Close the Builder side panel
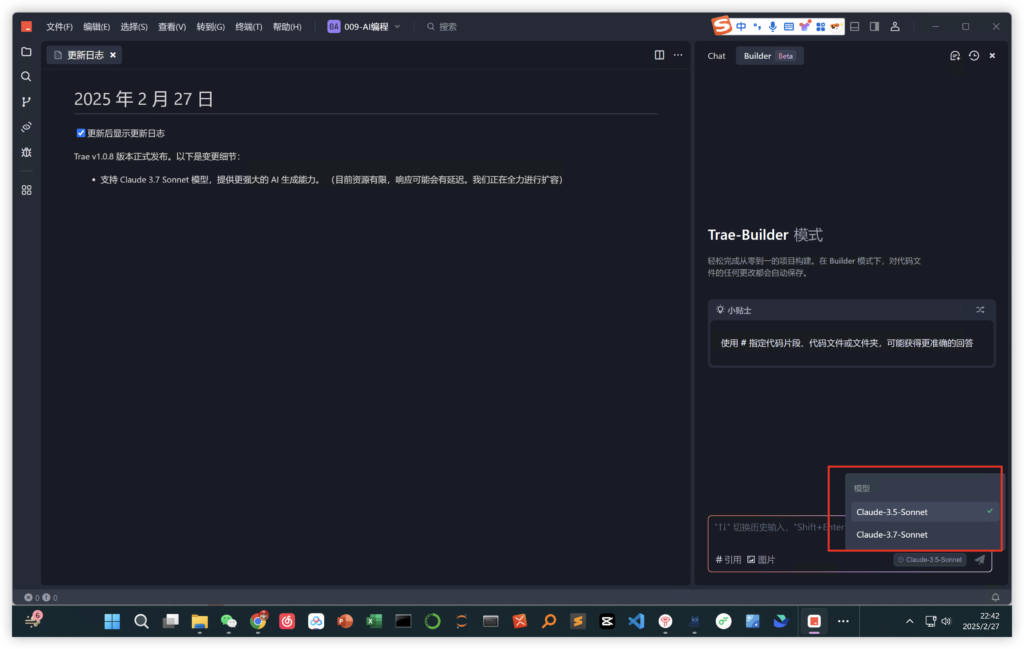Image resolution: width=1024 pixels, height=649 pixels. coord(992,55)
